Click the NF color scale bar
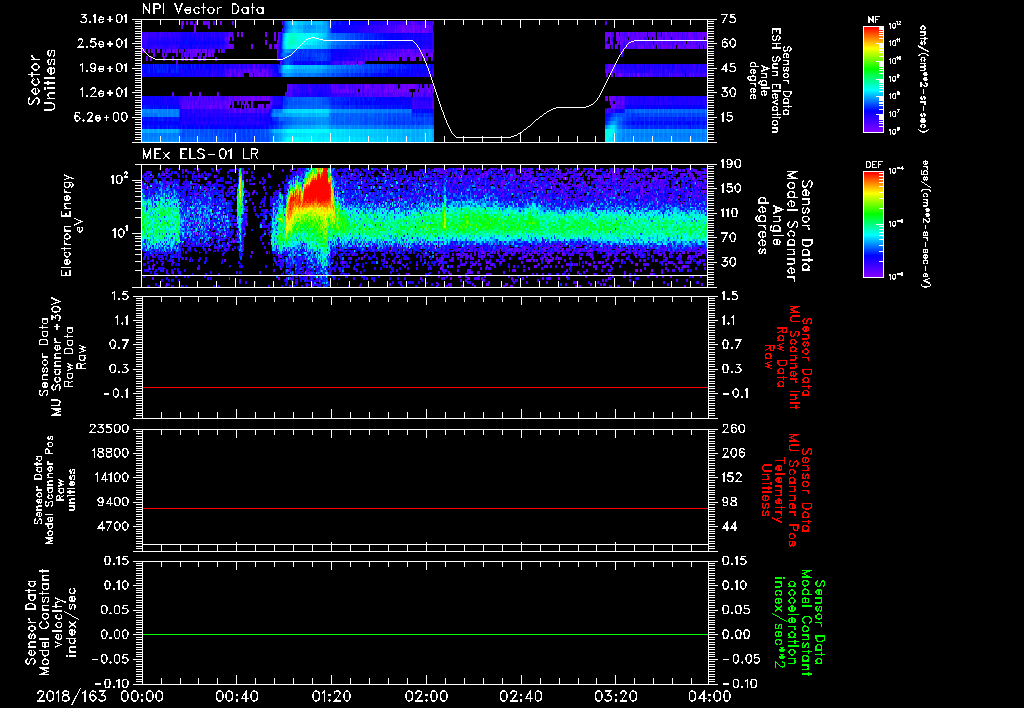Image resolution: width=1024 pixels, height=708 pixels. tap(873, 79)
